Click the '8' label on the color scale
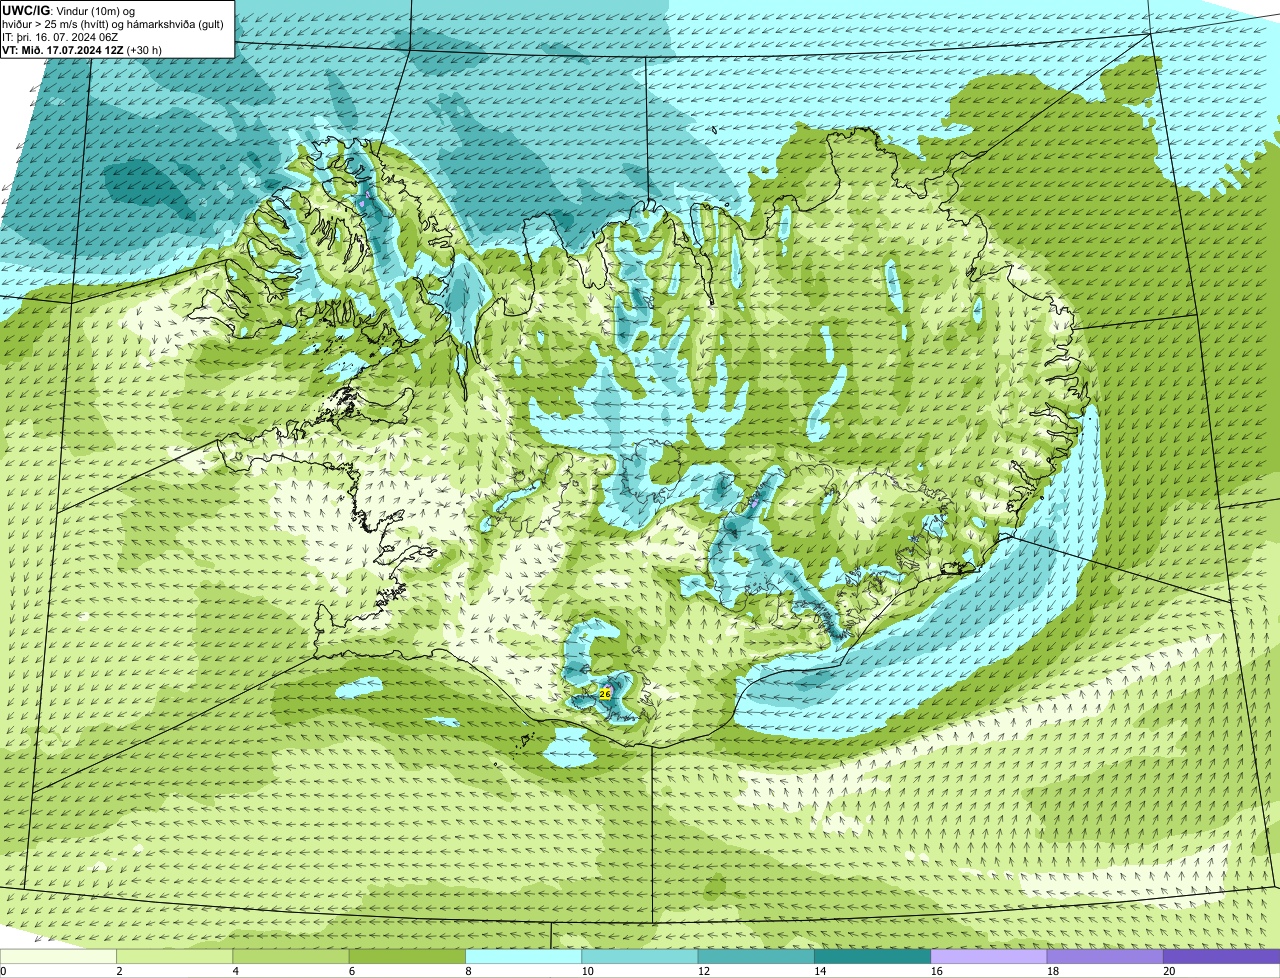The width and height of the screenshot is (1280, 978). [466, 971]
